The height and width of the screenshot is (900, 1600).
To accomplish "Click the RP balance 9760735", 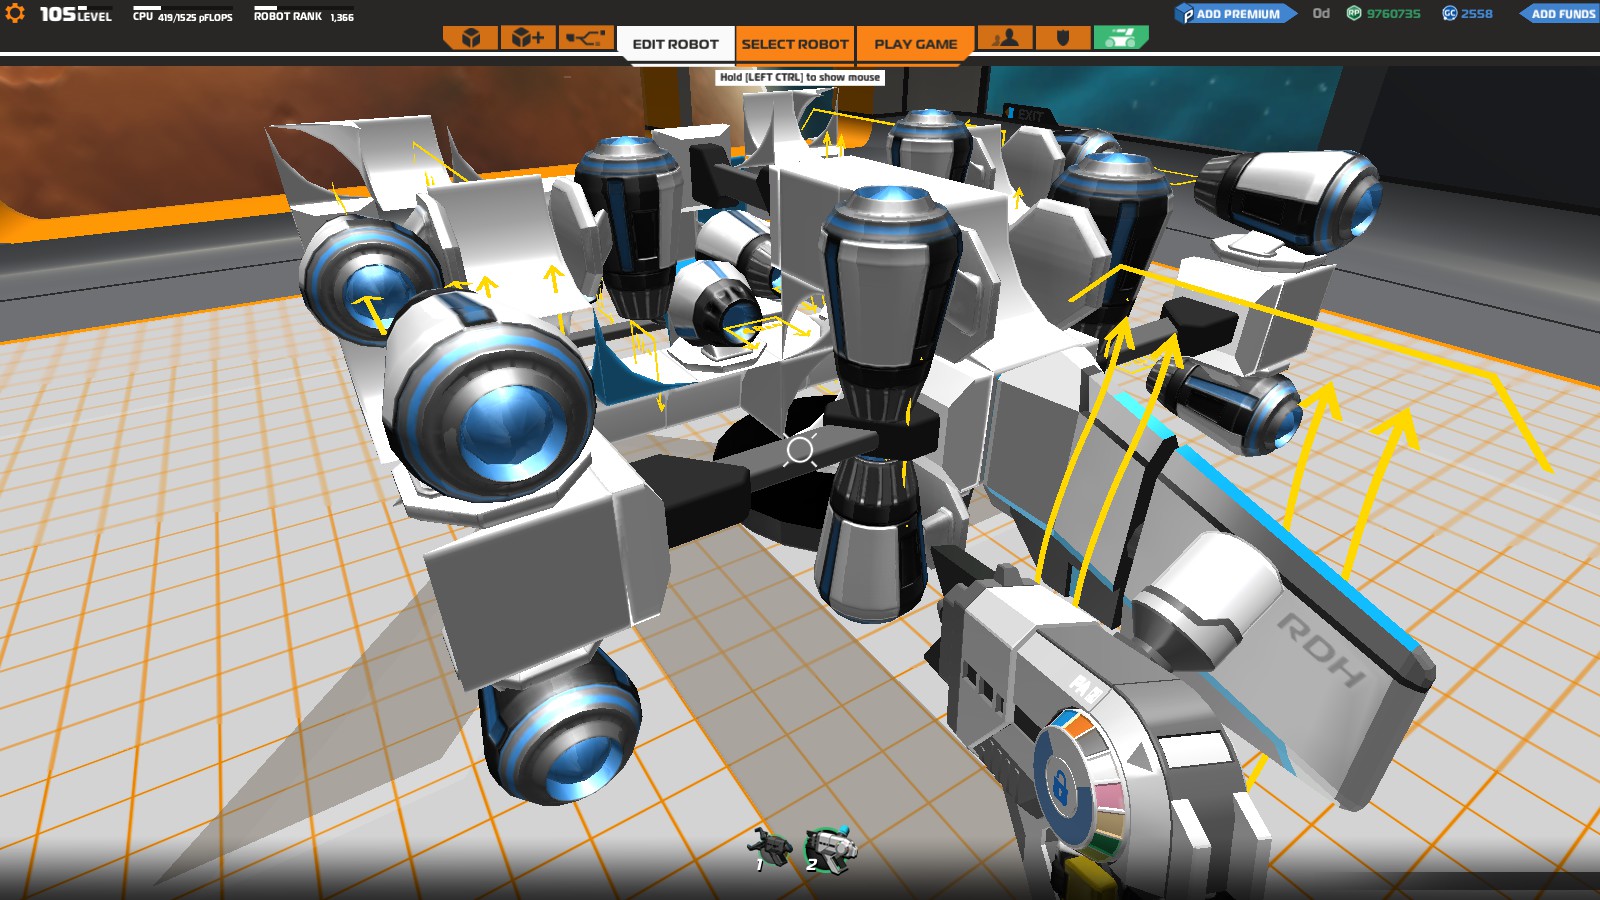I will [x=1394, y=14].
